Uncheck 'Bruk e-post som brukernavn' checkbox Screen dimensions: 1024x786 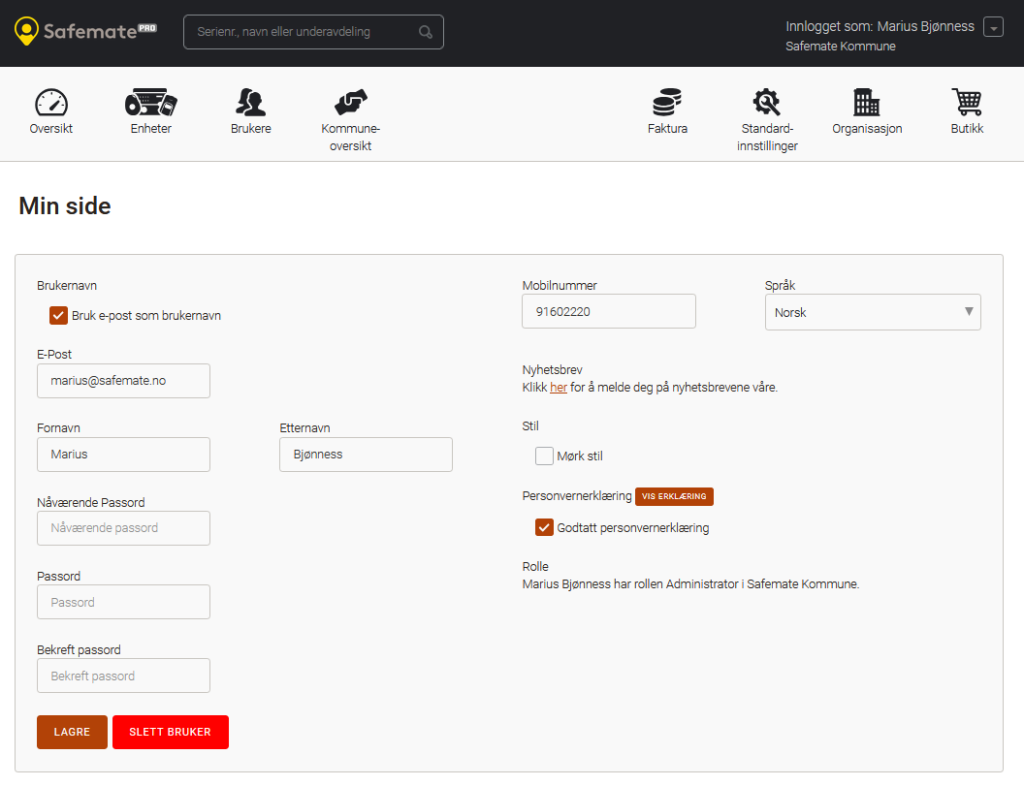(x=58, y=316)
